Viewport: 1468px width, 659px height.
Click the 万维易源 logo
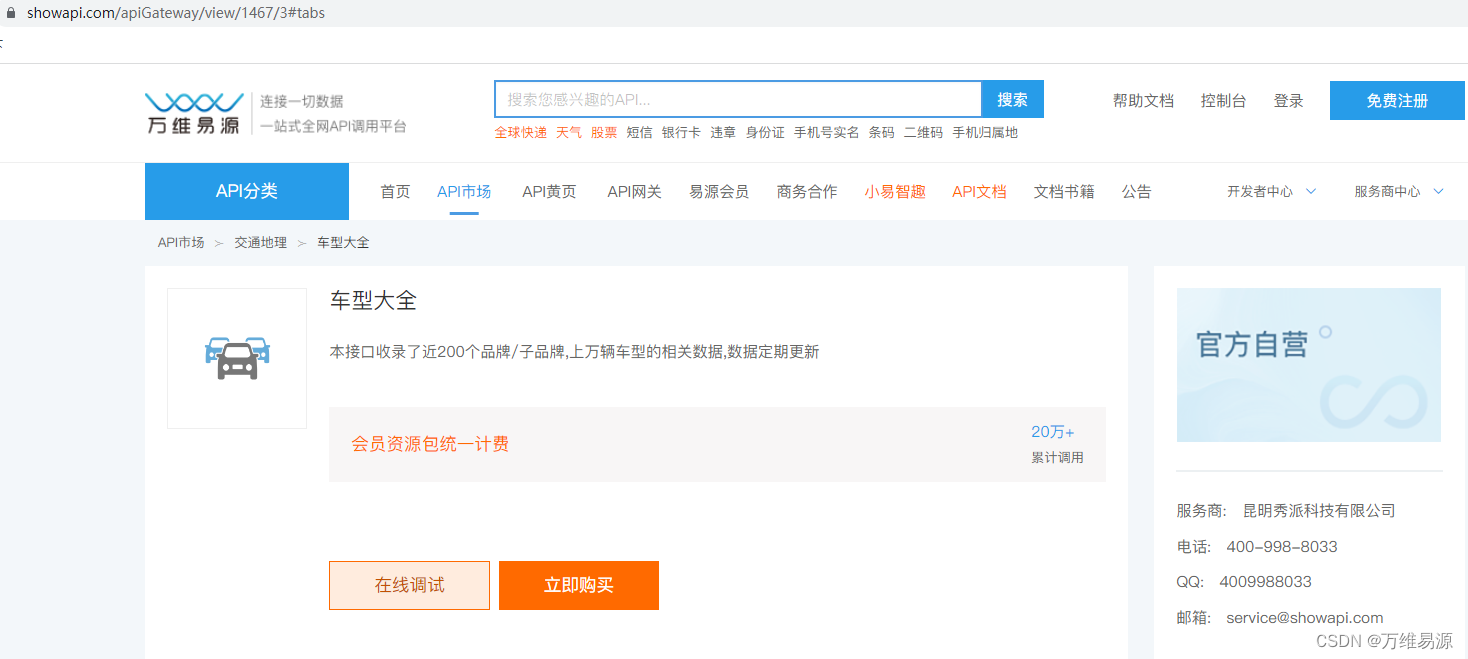click(194, 113)
